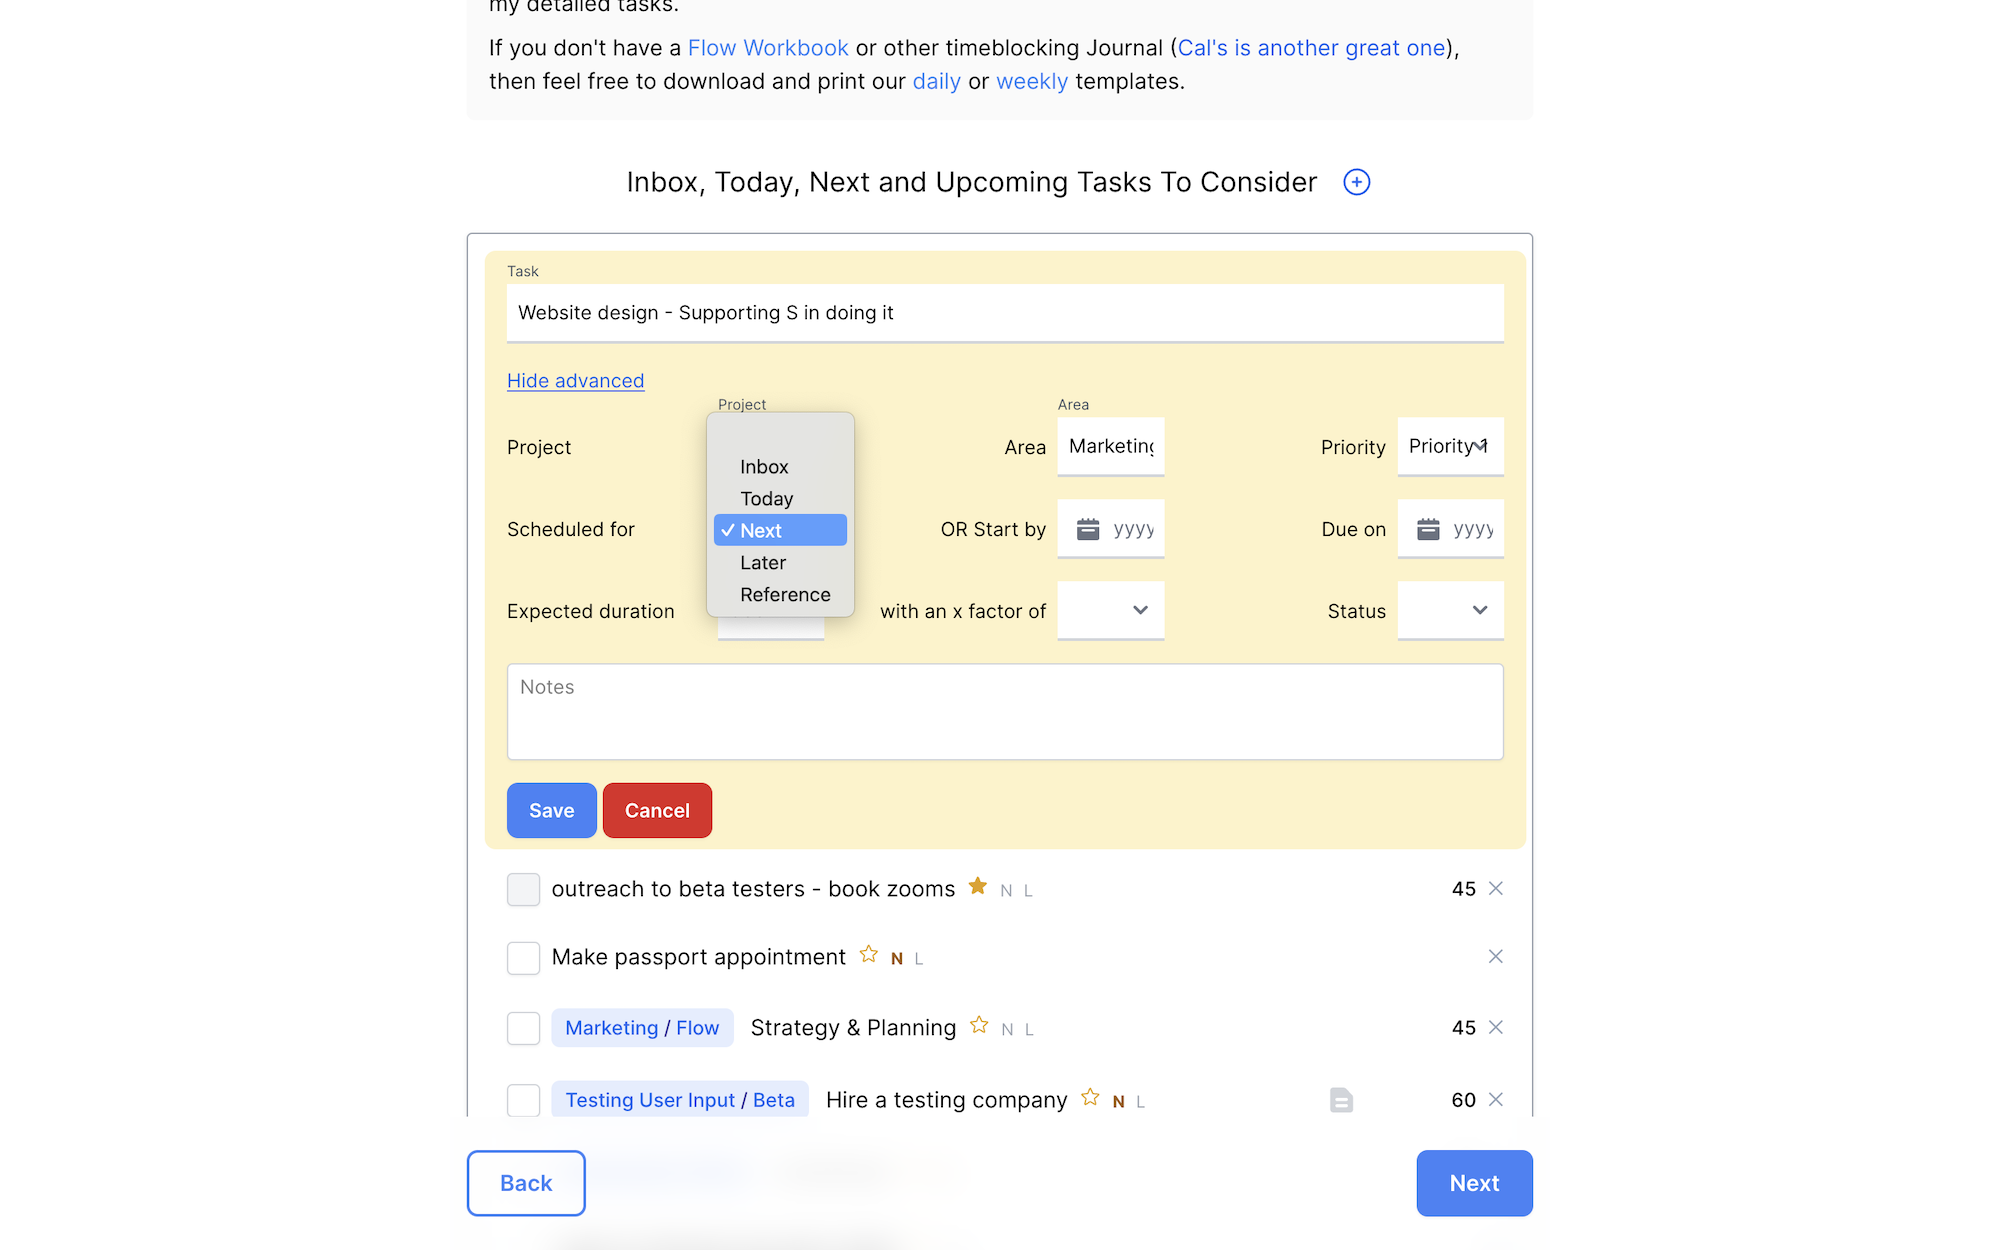The height and width of the screenshot is (1250, 2000).
Task: Check off Hire a testing company task
Action: pos(523,1100)
